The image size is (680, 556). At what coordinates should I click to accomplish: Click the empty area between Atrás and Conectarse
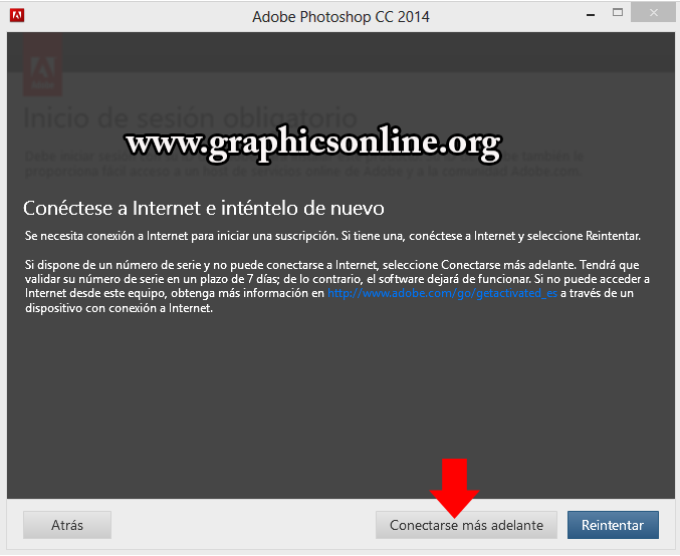(243, 525)
